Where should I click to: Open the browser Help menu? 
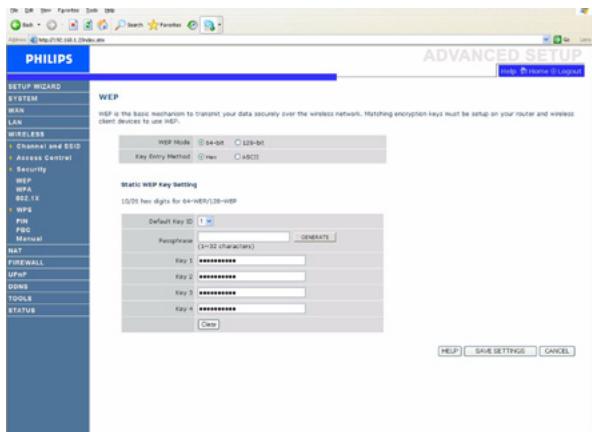(x=109, y=10)
